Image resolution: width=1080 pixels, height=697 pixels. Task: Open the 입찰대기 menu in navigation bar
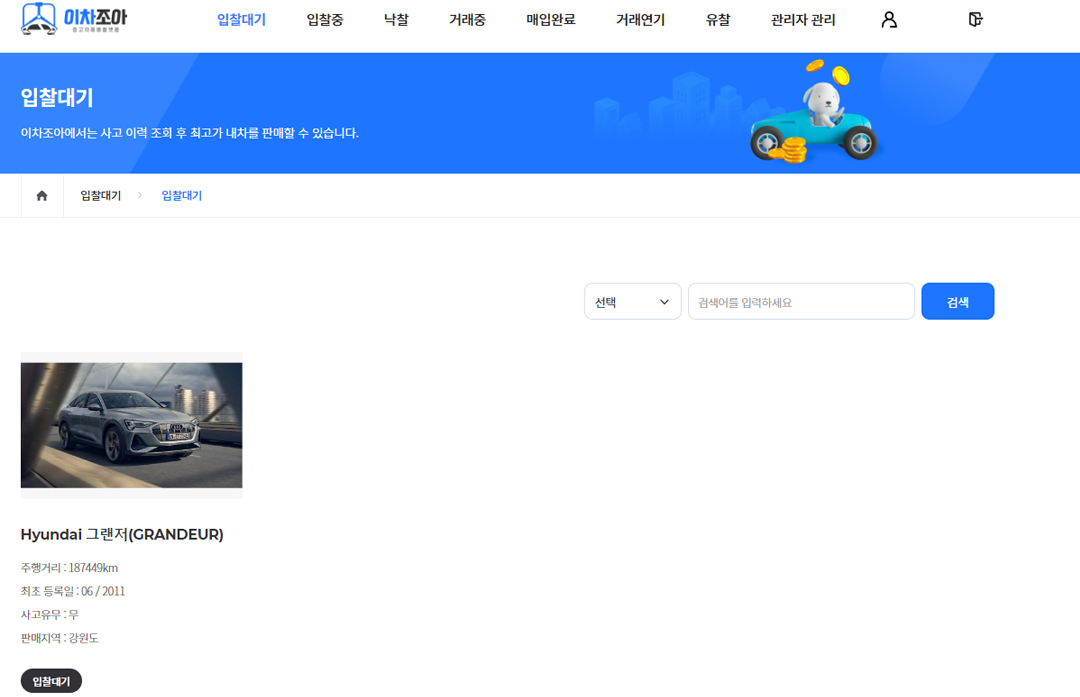(x=241, y=20)
